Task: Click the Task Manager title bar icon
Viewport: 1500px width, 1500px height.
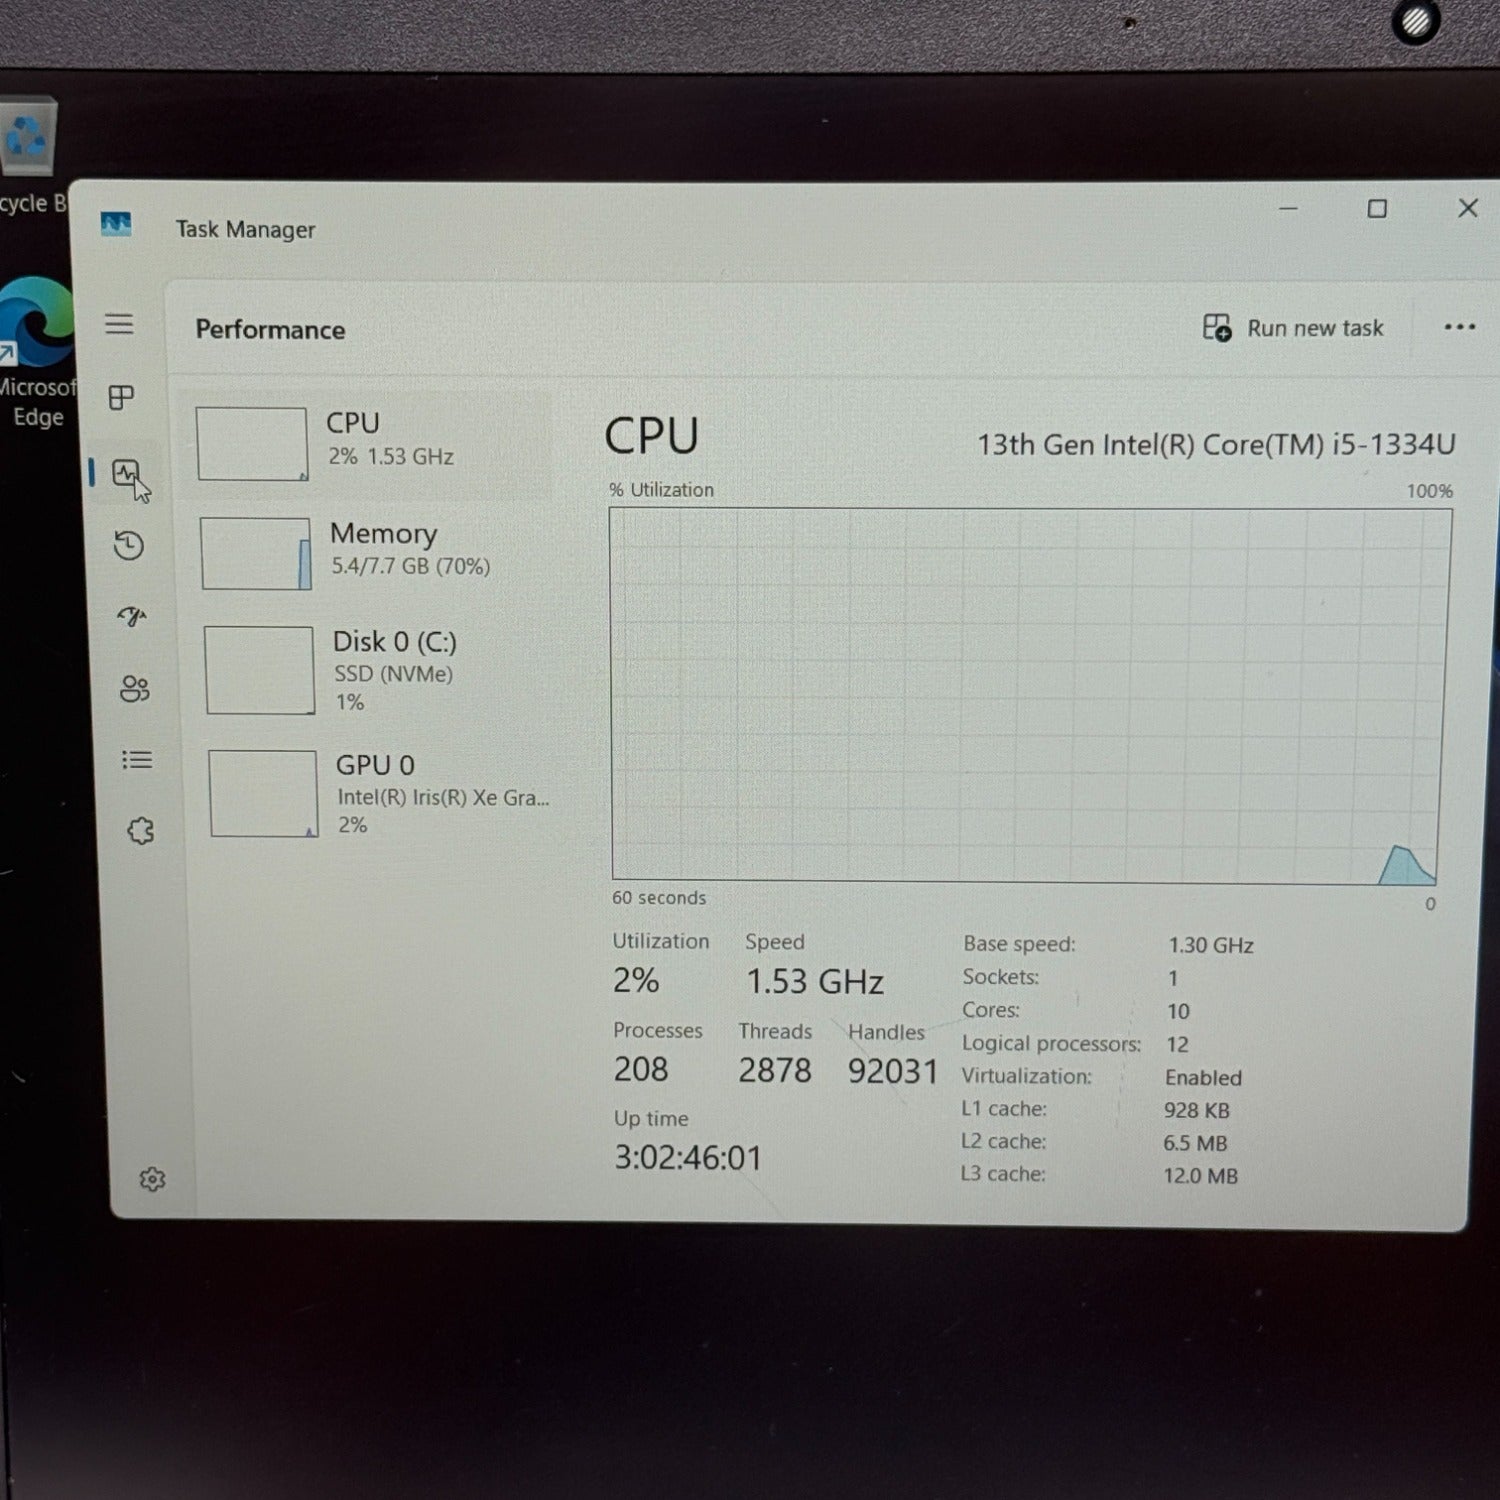Action: pyautogui.click(x=116, y=225)
